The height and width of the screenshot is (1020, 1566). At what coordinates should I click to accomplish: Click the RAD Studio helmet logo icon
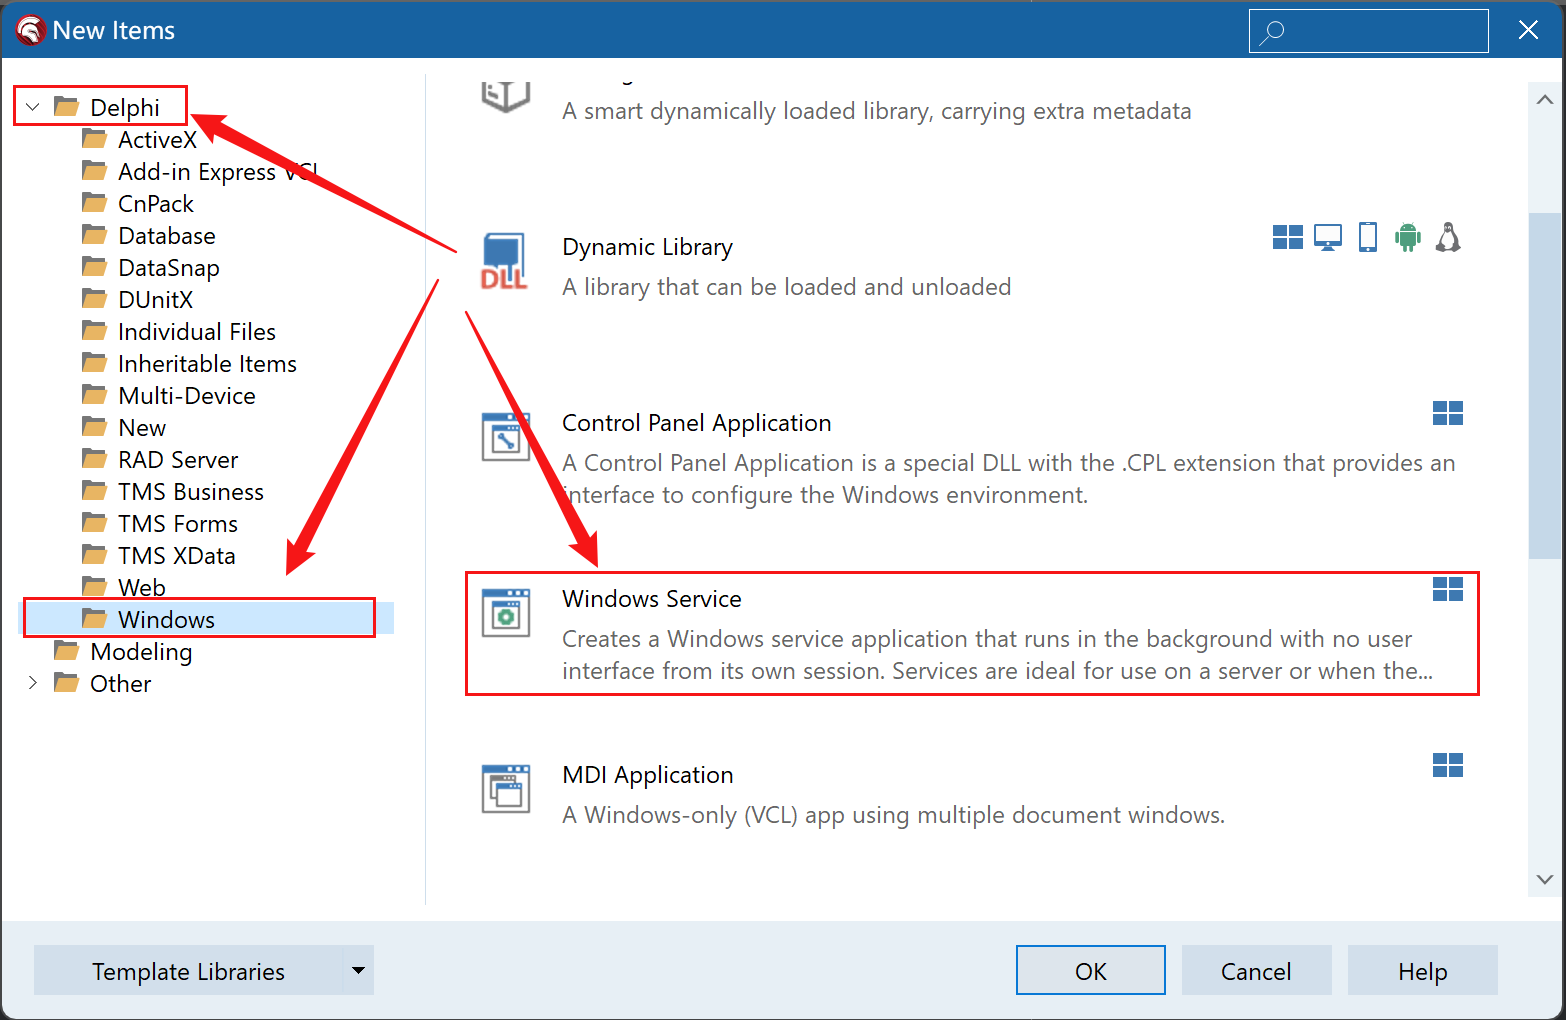(x=30, y=30)
